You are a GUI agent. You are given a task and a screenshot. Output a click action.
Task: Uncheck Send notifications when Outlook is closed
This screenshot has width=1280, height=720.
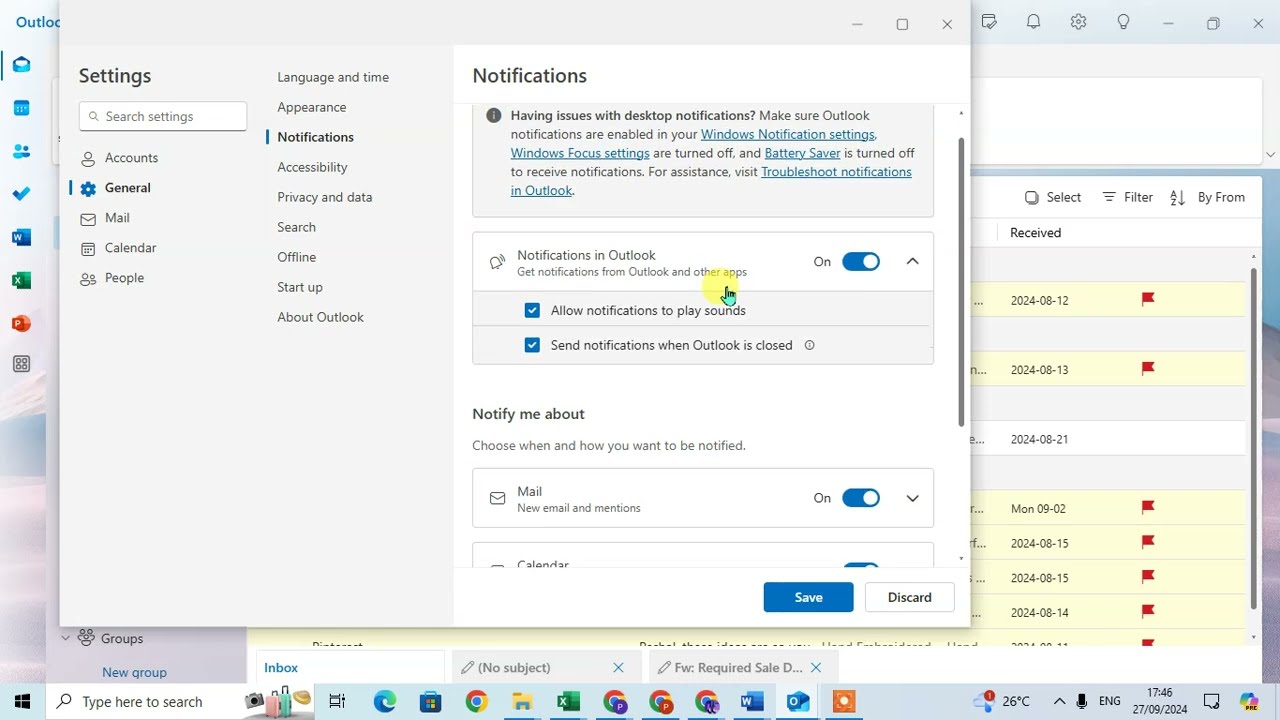[x=532, y=345]
